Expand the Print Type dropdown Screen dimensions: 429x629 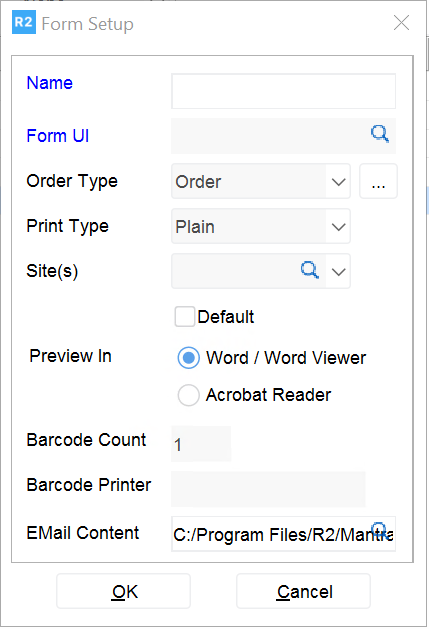point(338,227)
